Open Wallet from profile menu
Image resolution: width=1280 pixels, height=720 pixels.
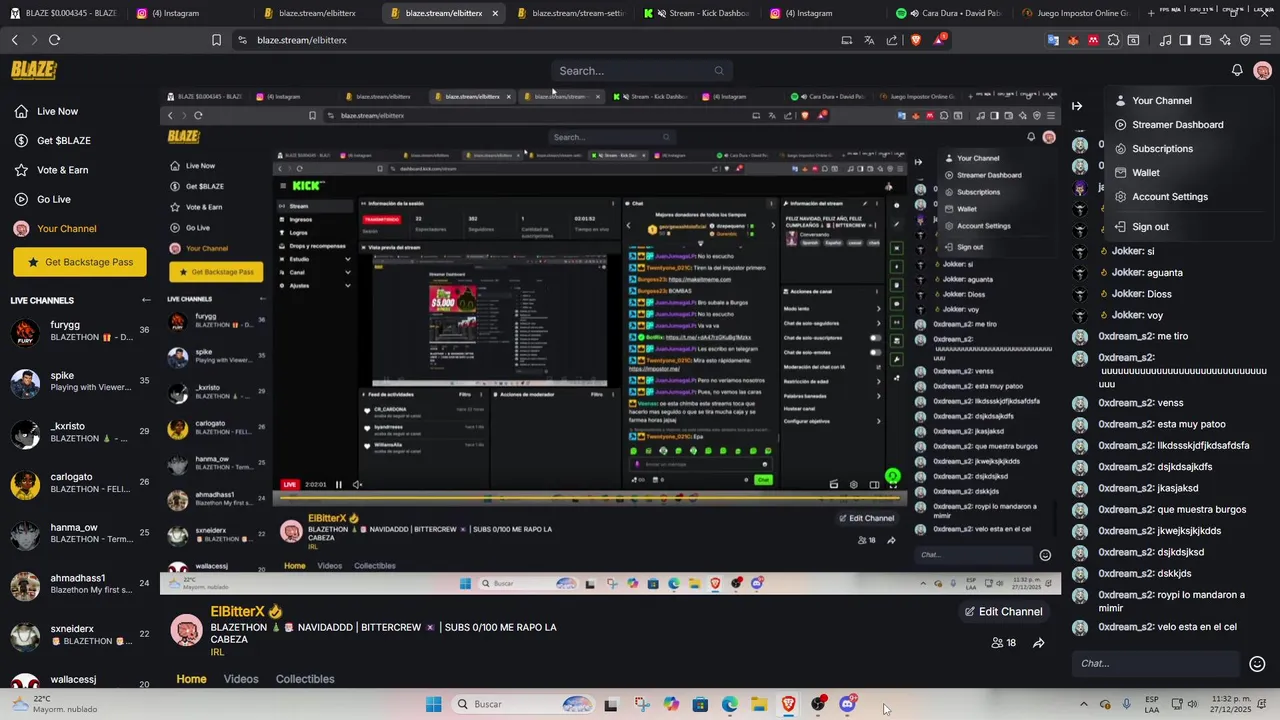tap(1146, 173)
